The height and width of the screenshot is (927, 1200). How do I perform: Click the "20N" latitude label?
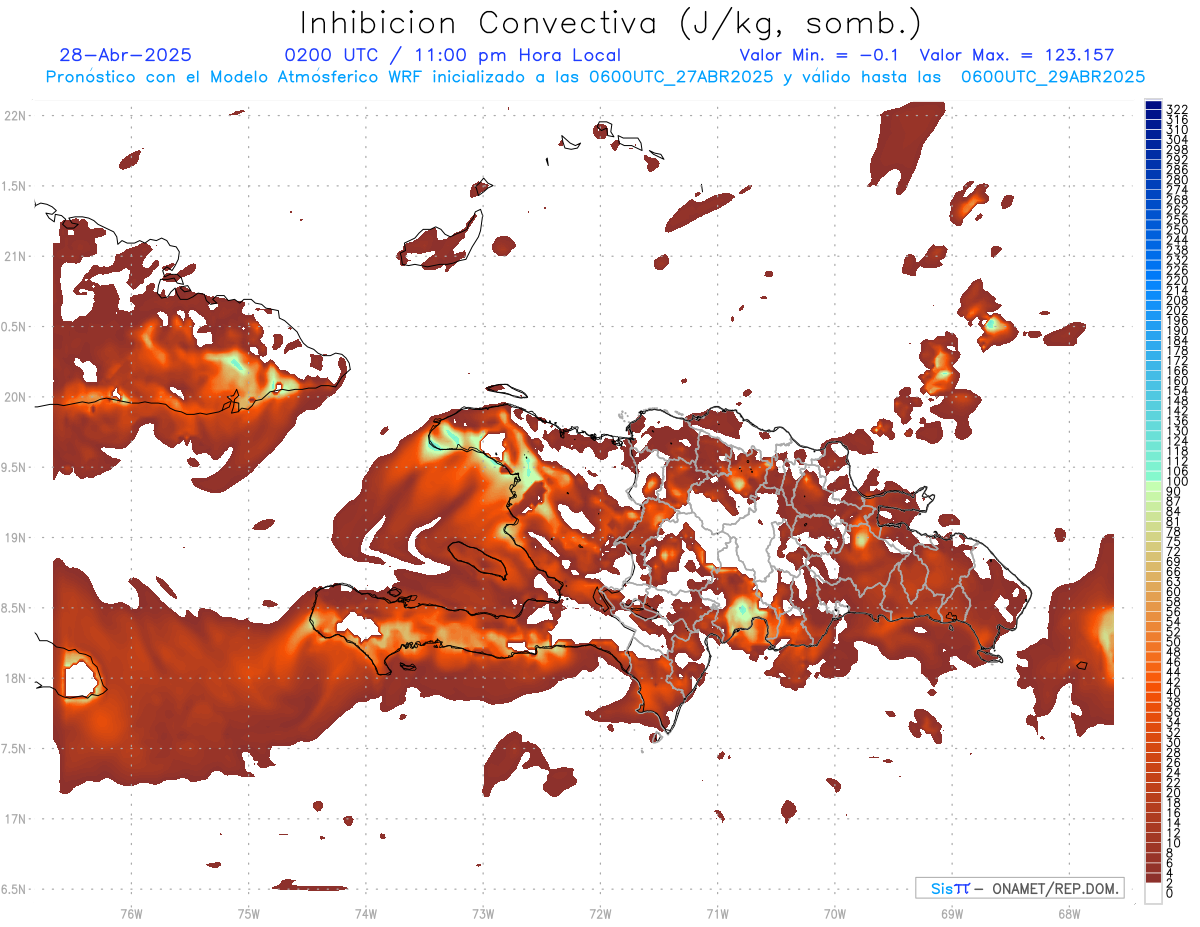click(x=15, y=397)
